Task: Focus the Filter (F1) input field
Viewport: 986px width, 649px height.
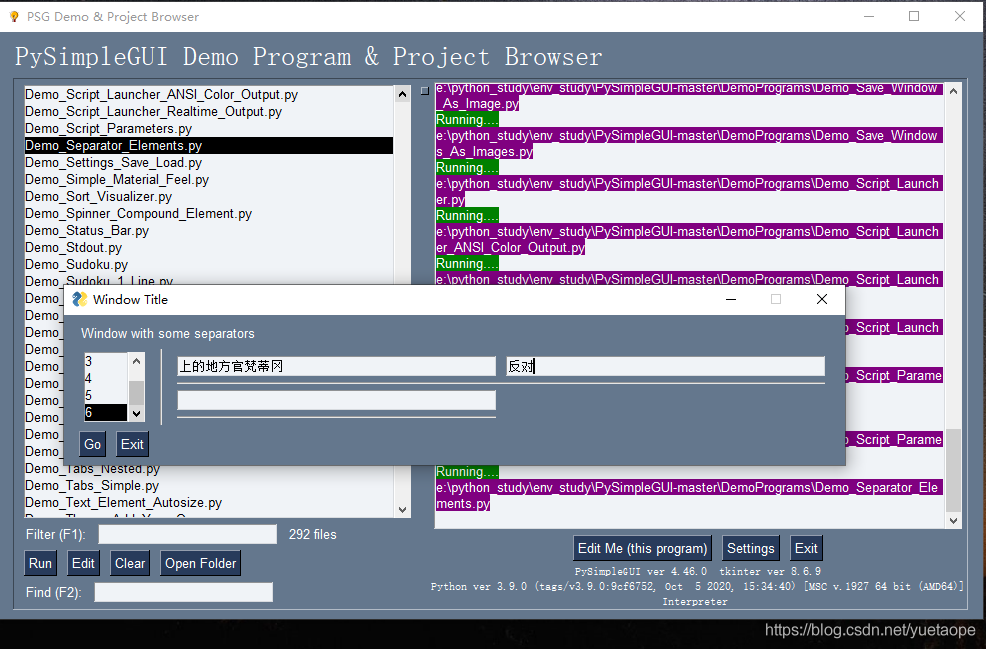Action: tap(187, 535)
